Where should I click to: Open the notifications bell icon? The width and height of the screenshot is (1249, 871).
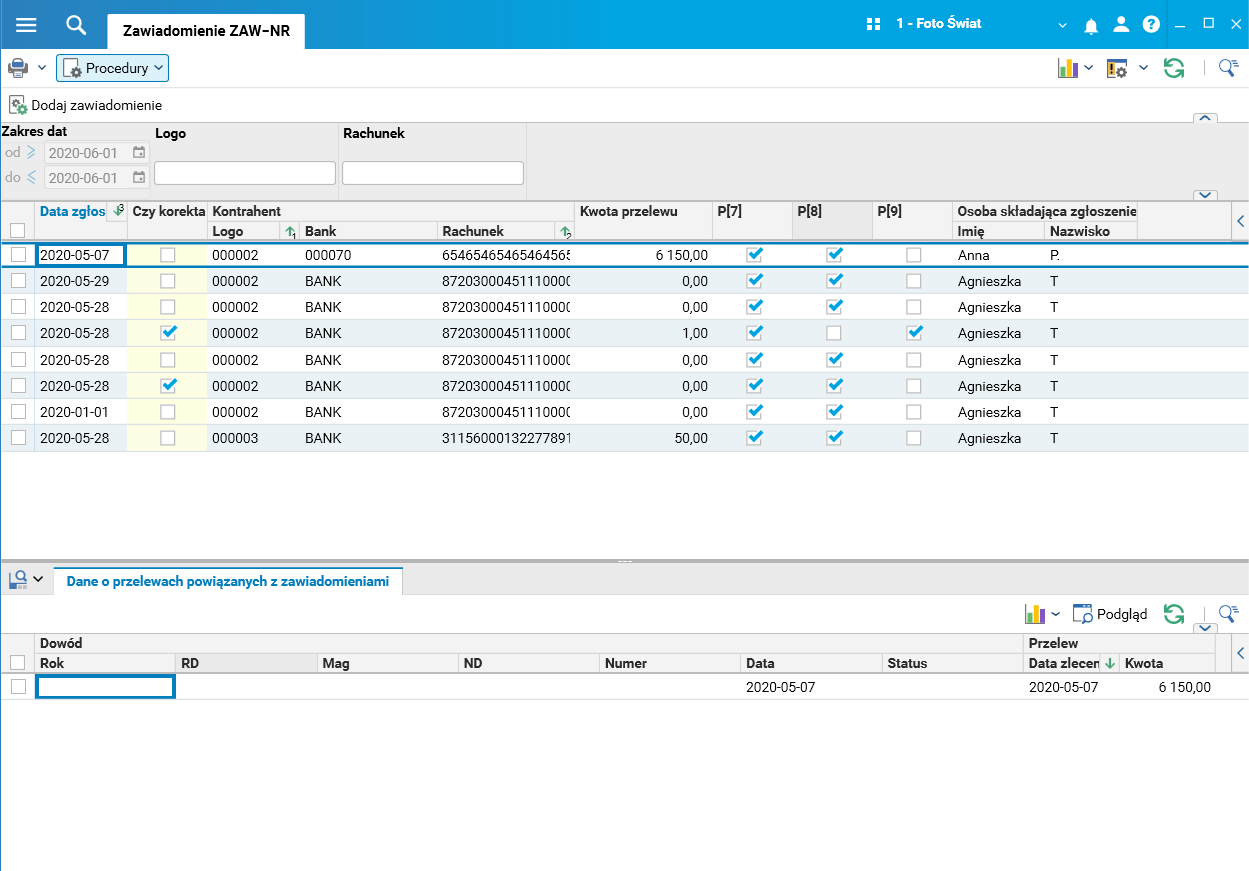(x=1091, y=24)
